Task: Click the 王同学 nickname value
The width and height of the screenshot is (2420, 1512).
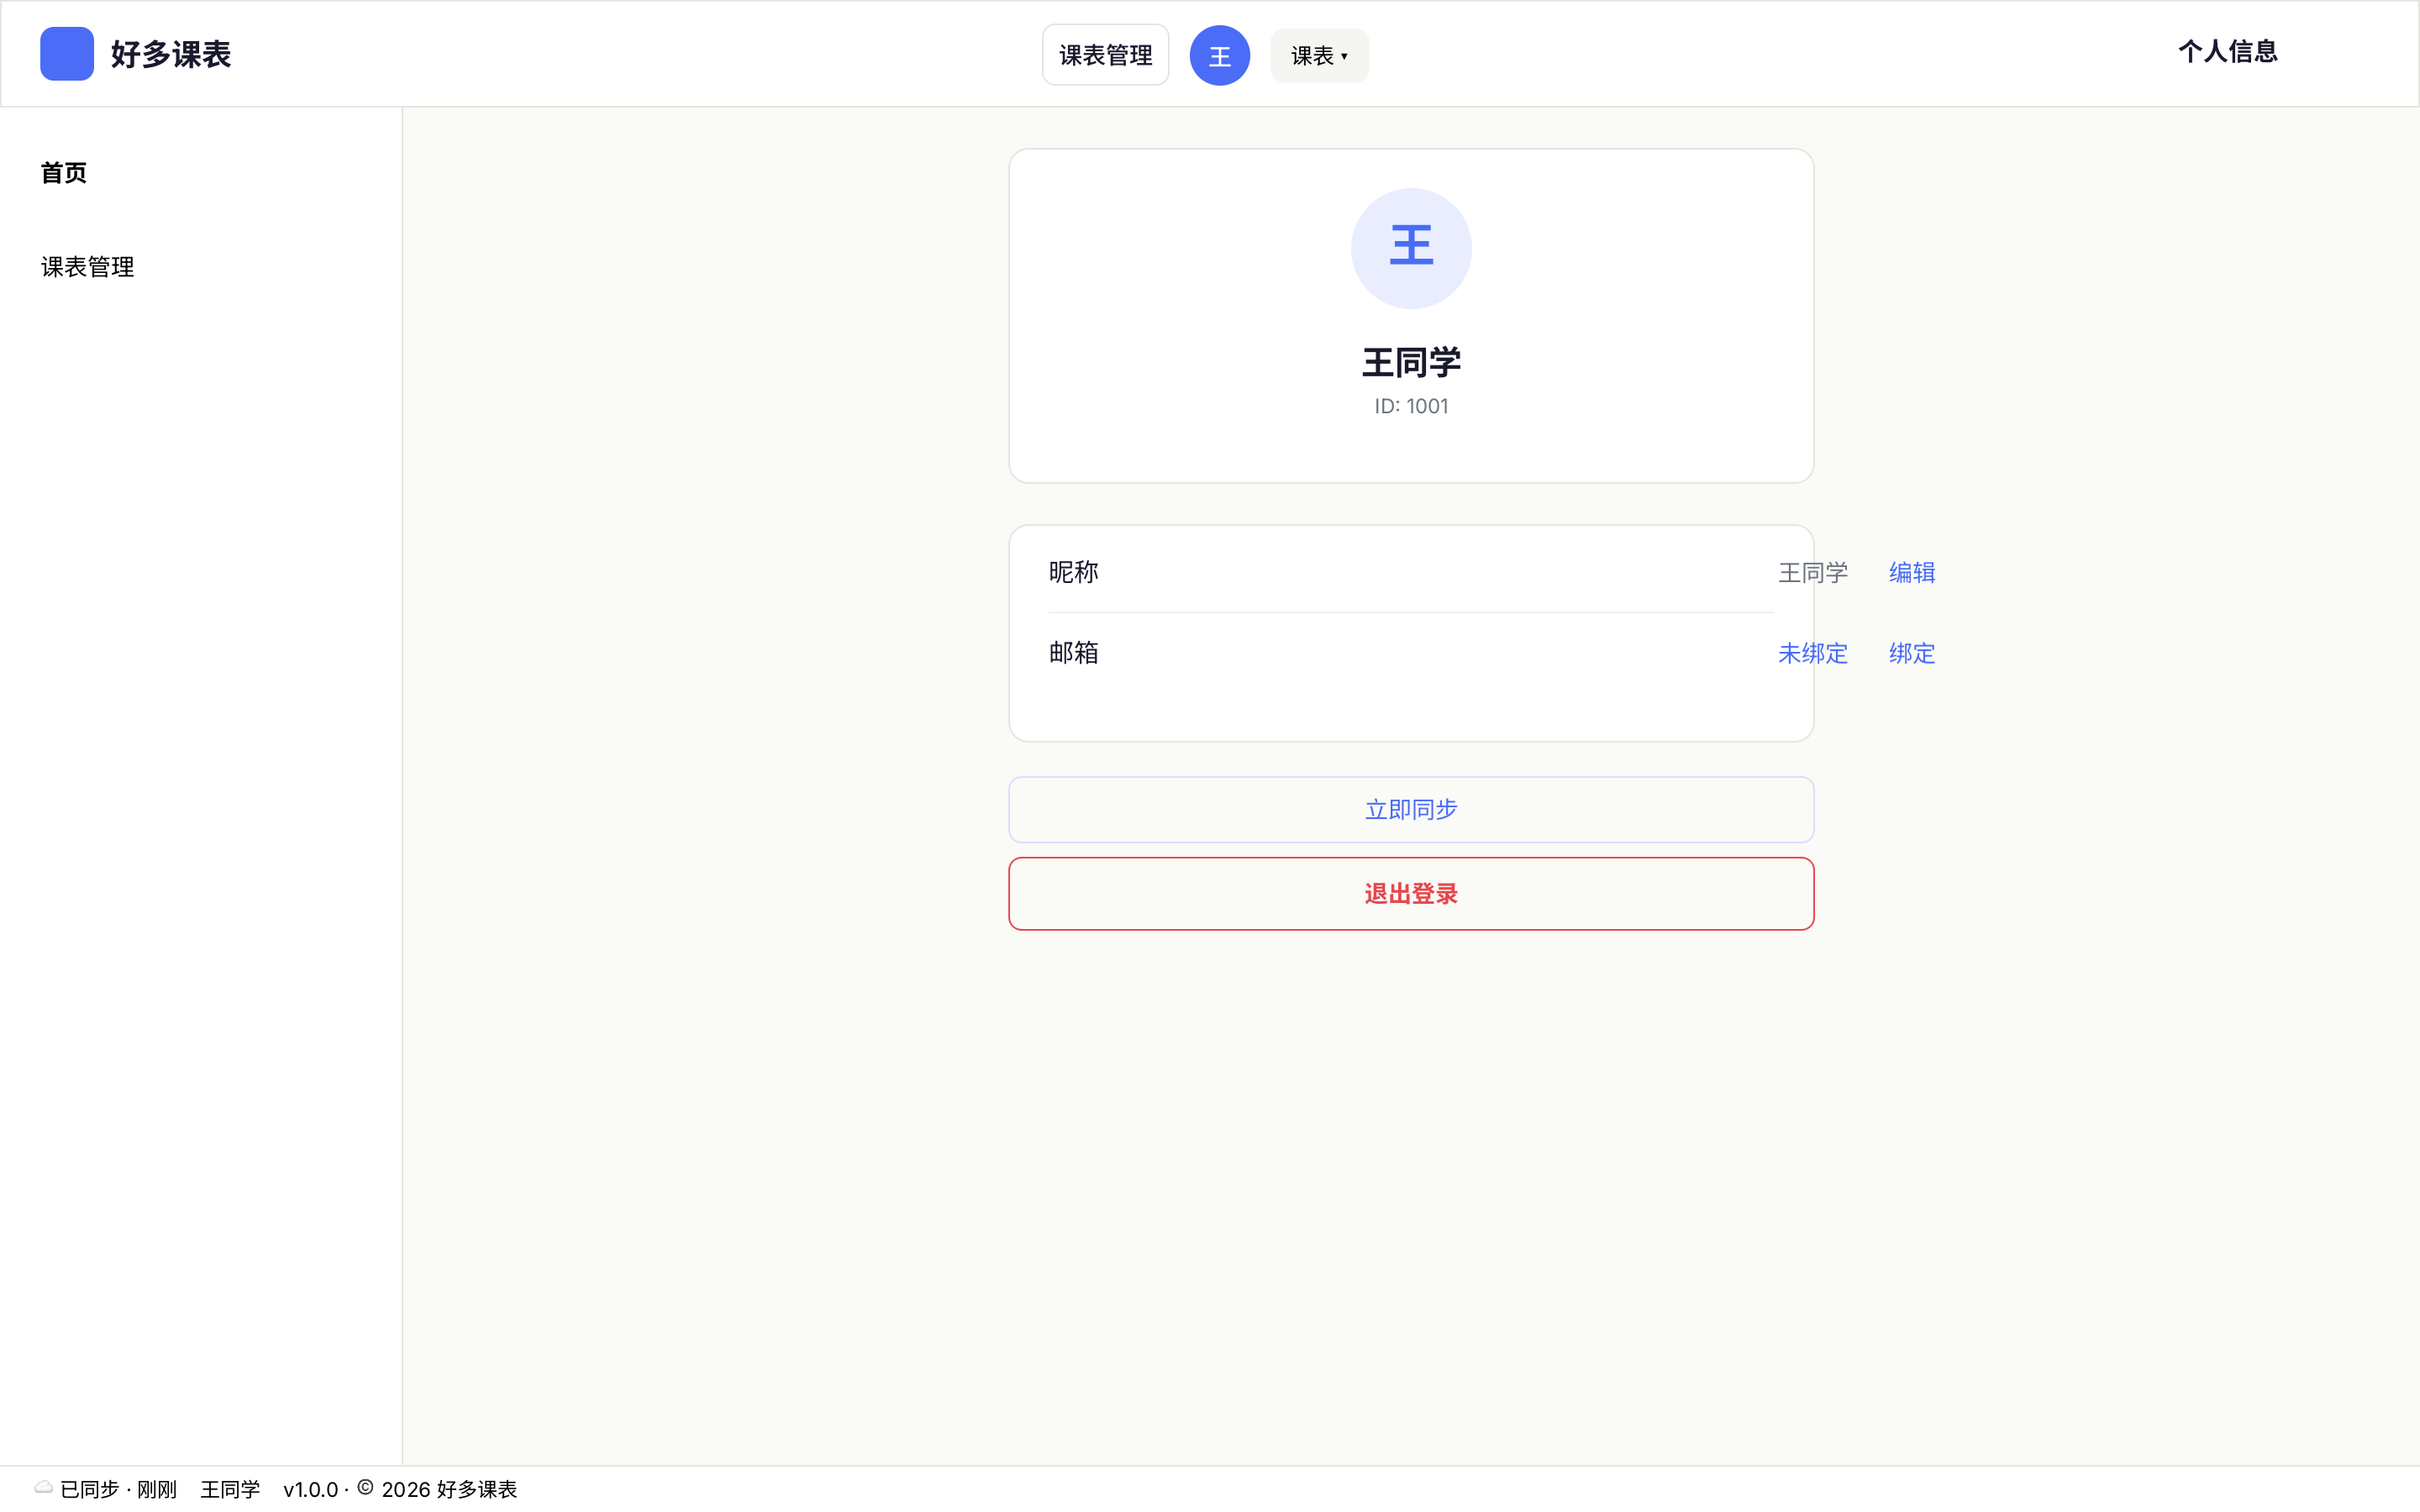Action: (1812, 573)
